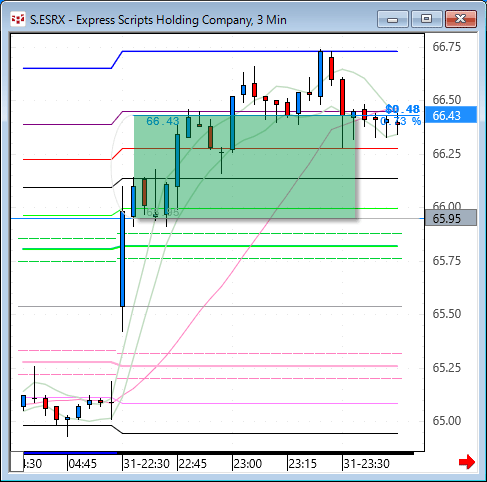The image size is (487, 482).
Task: Click the $0.48 measurement value label
Action: pyautogui.click(x=402, y=109)
